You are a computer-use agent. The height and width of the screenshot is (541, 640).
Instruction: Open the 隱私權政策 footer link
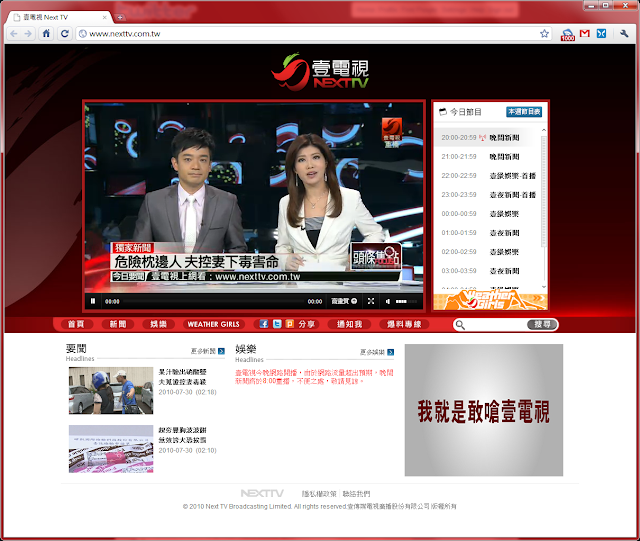(x=319, y=494)
